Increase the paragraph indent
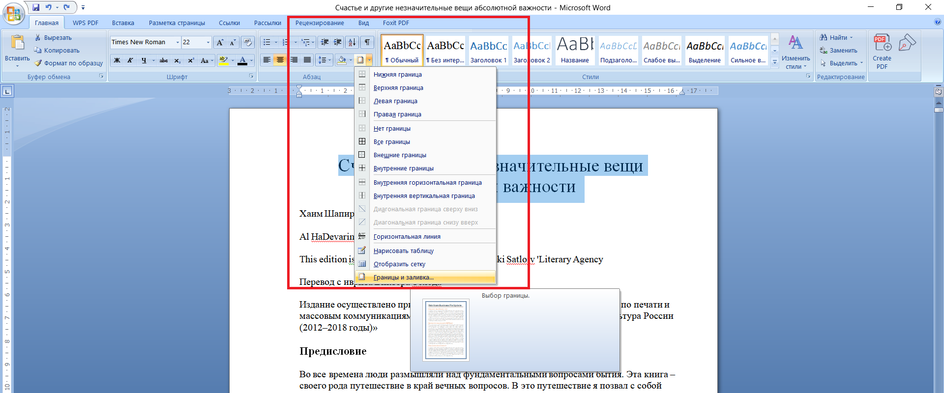 (x=338, y=43)
